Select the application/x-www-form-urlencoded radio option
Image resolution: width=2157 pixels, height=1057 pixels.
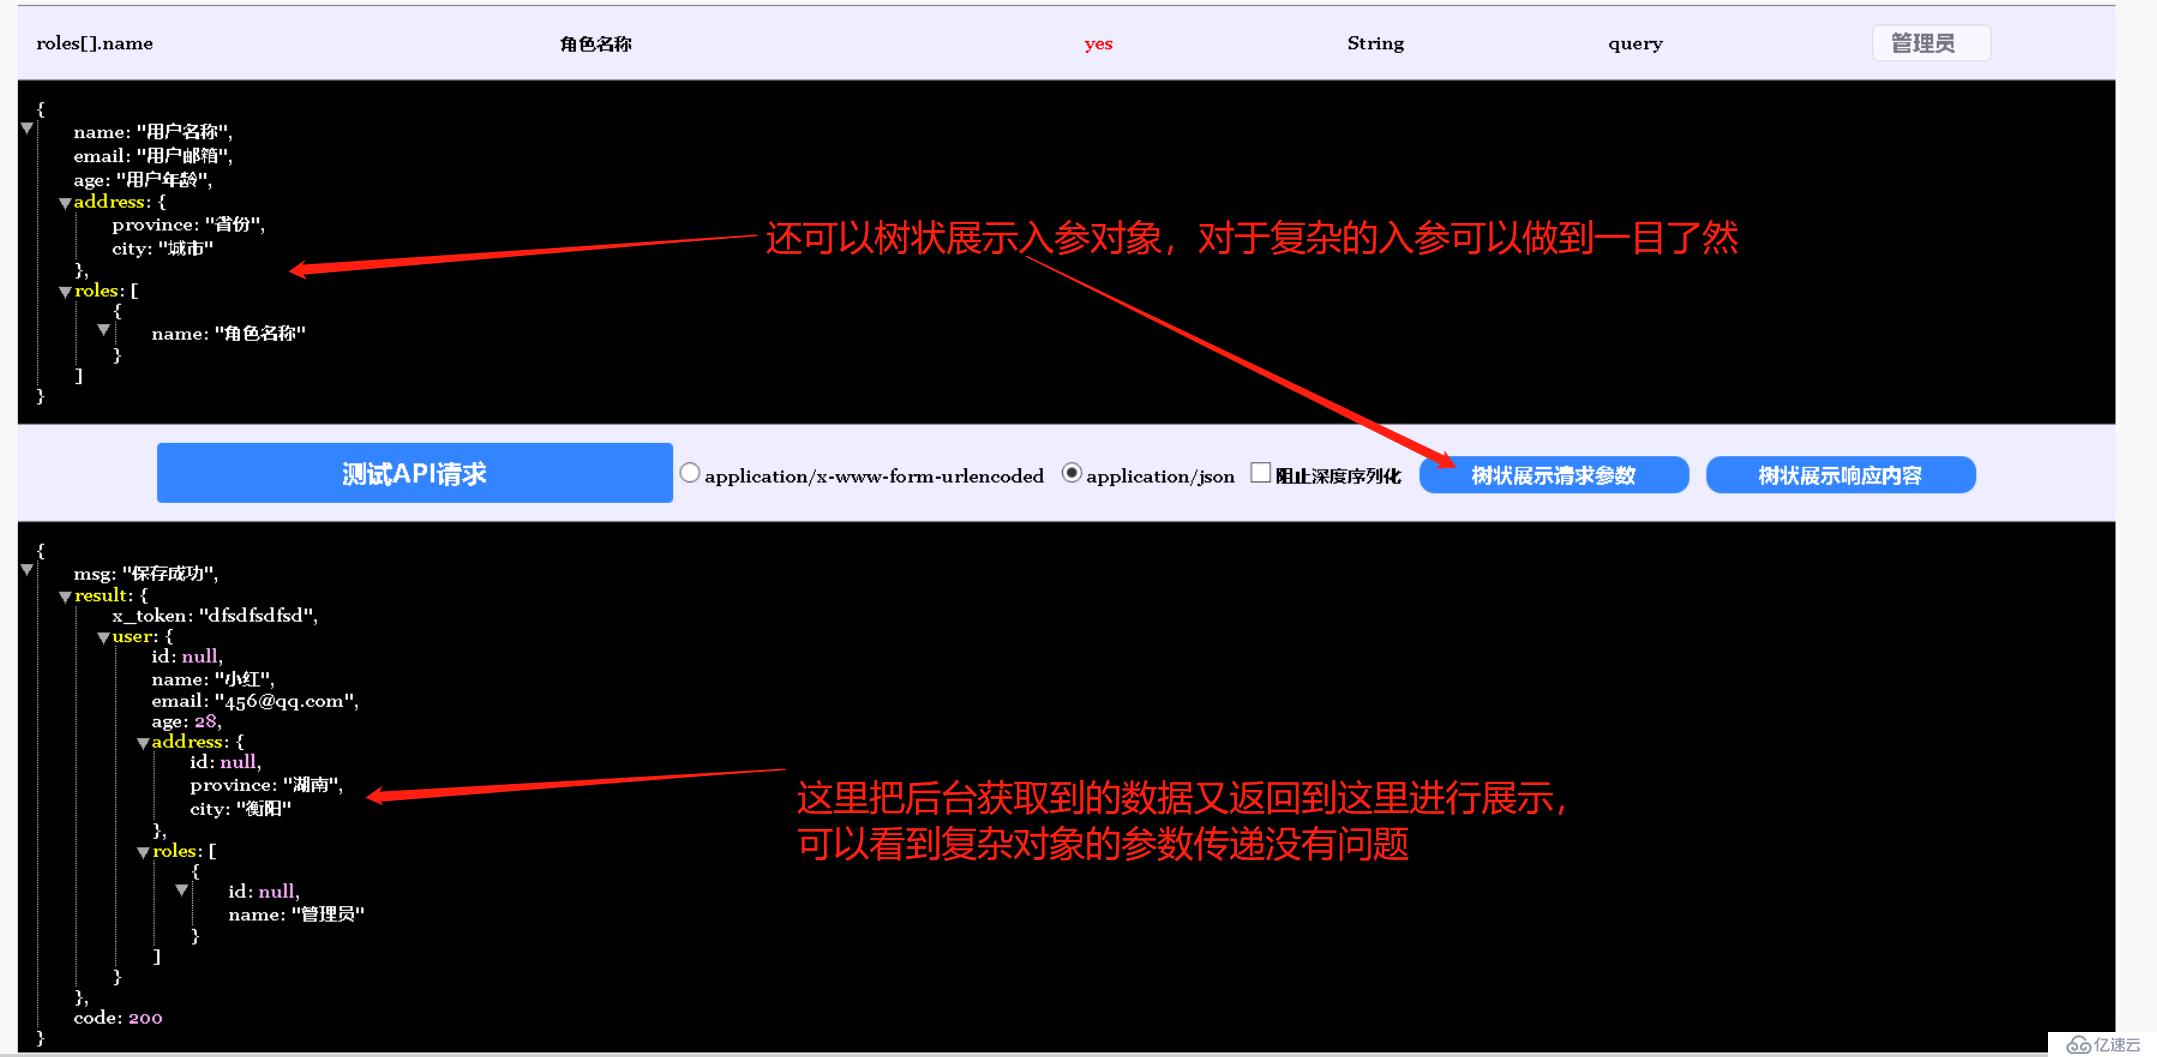coord(690,473)
